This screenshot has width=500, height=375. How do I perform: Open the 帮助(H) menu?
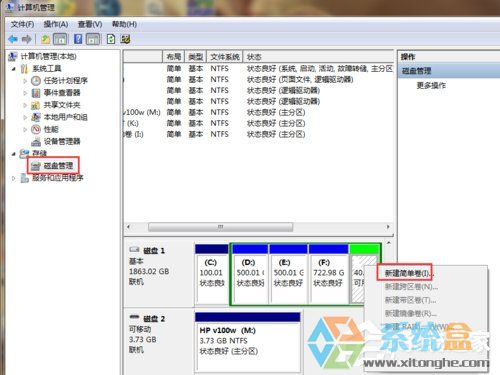(124, 24)
